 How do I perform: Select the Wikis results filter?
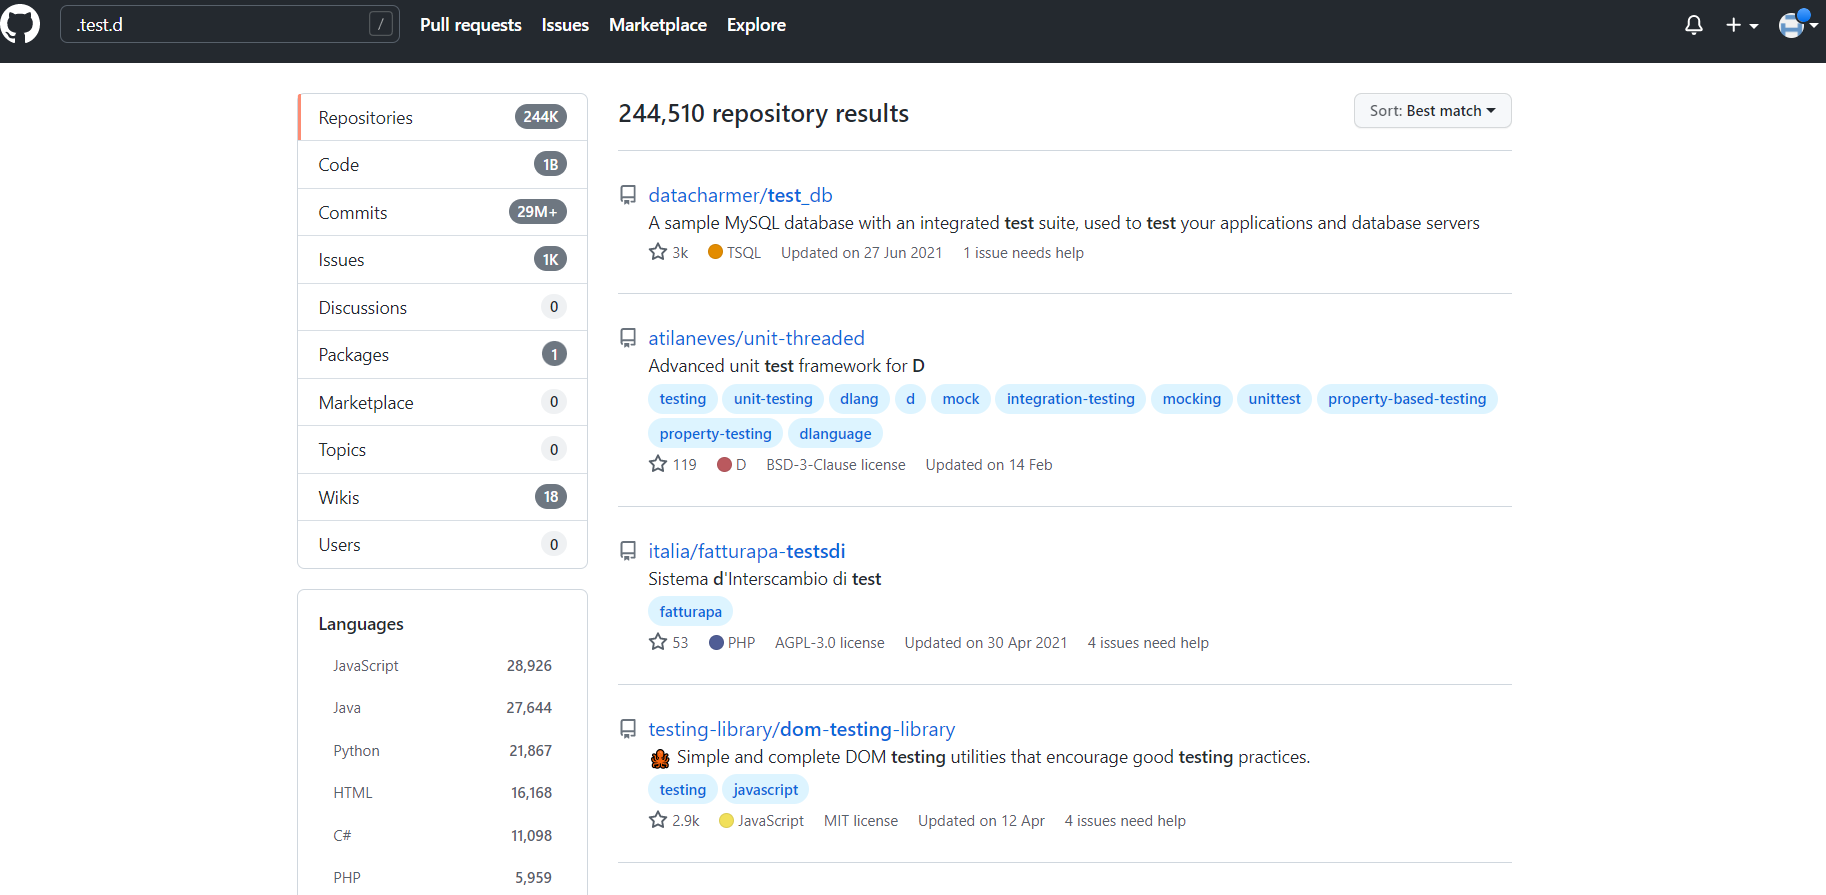click(x=442, y=497)
